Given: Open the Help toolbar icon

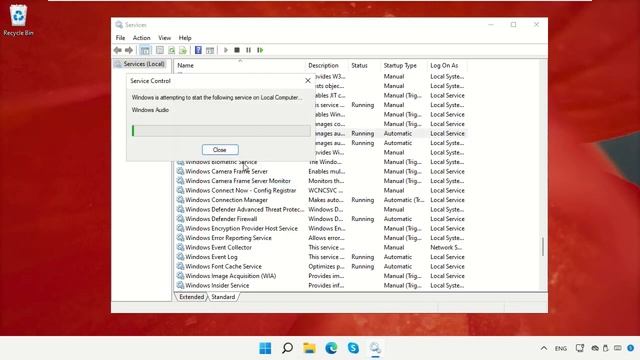Looking at the screenshot, I should pyautogui.click(x=198, y=50).
